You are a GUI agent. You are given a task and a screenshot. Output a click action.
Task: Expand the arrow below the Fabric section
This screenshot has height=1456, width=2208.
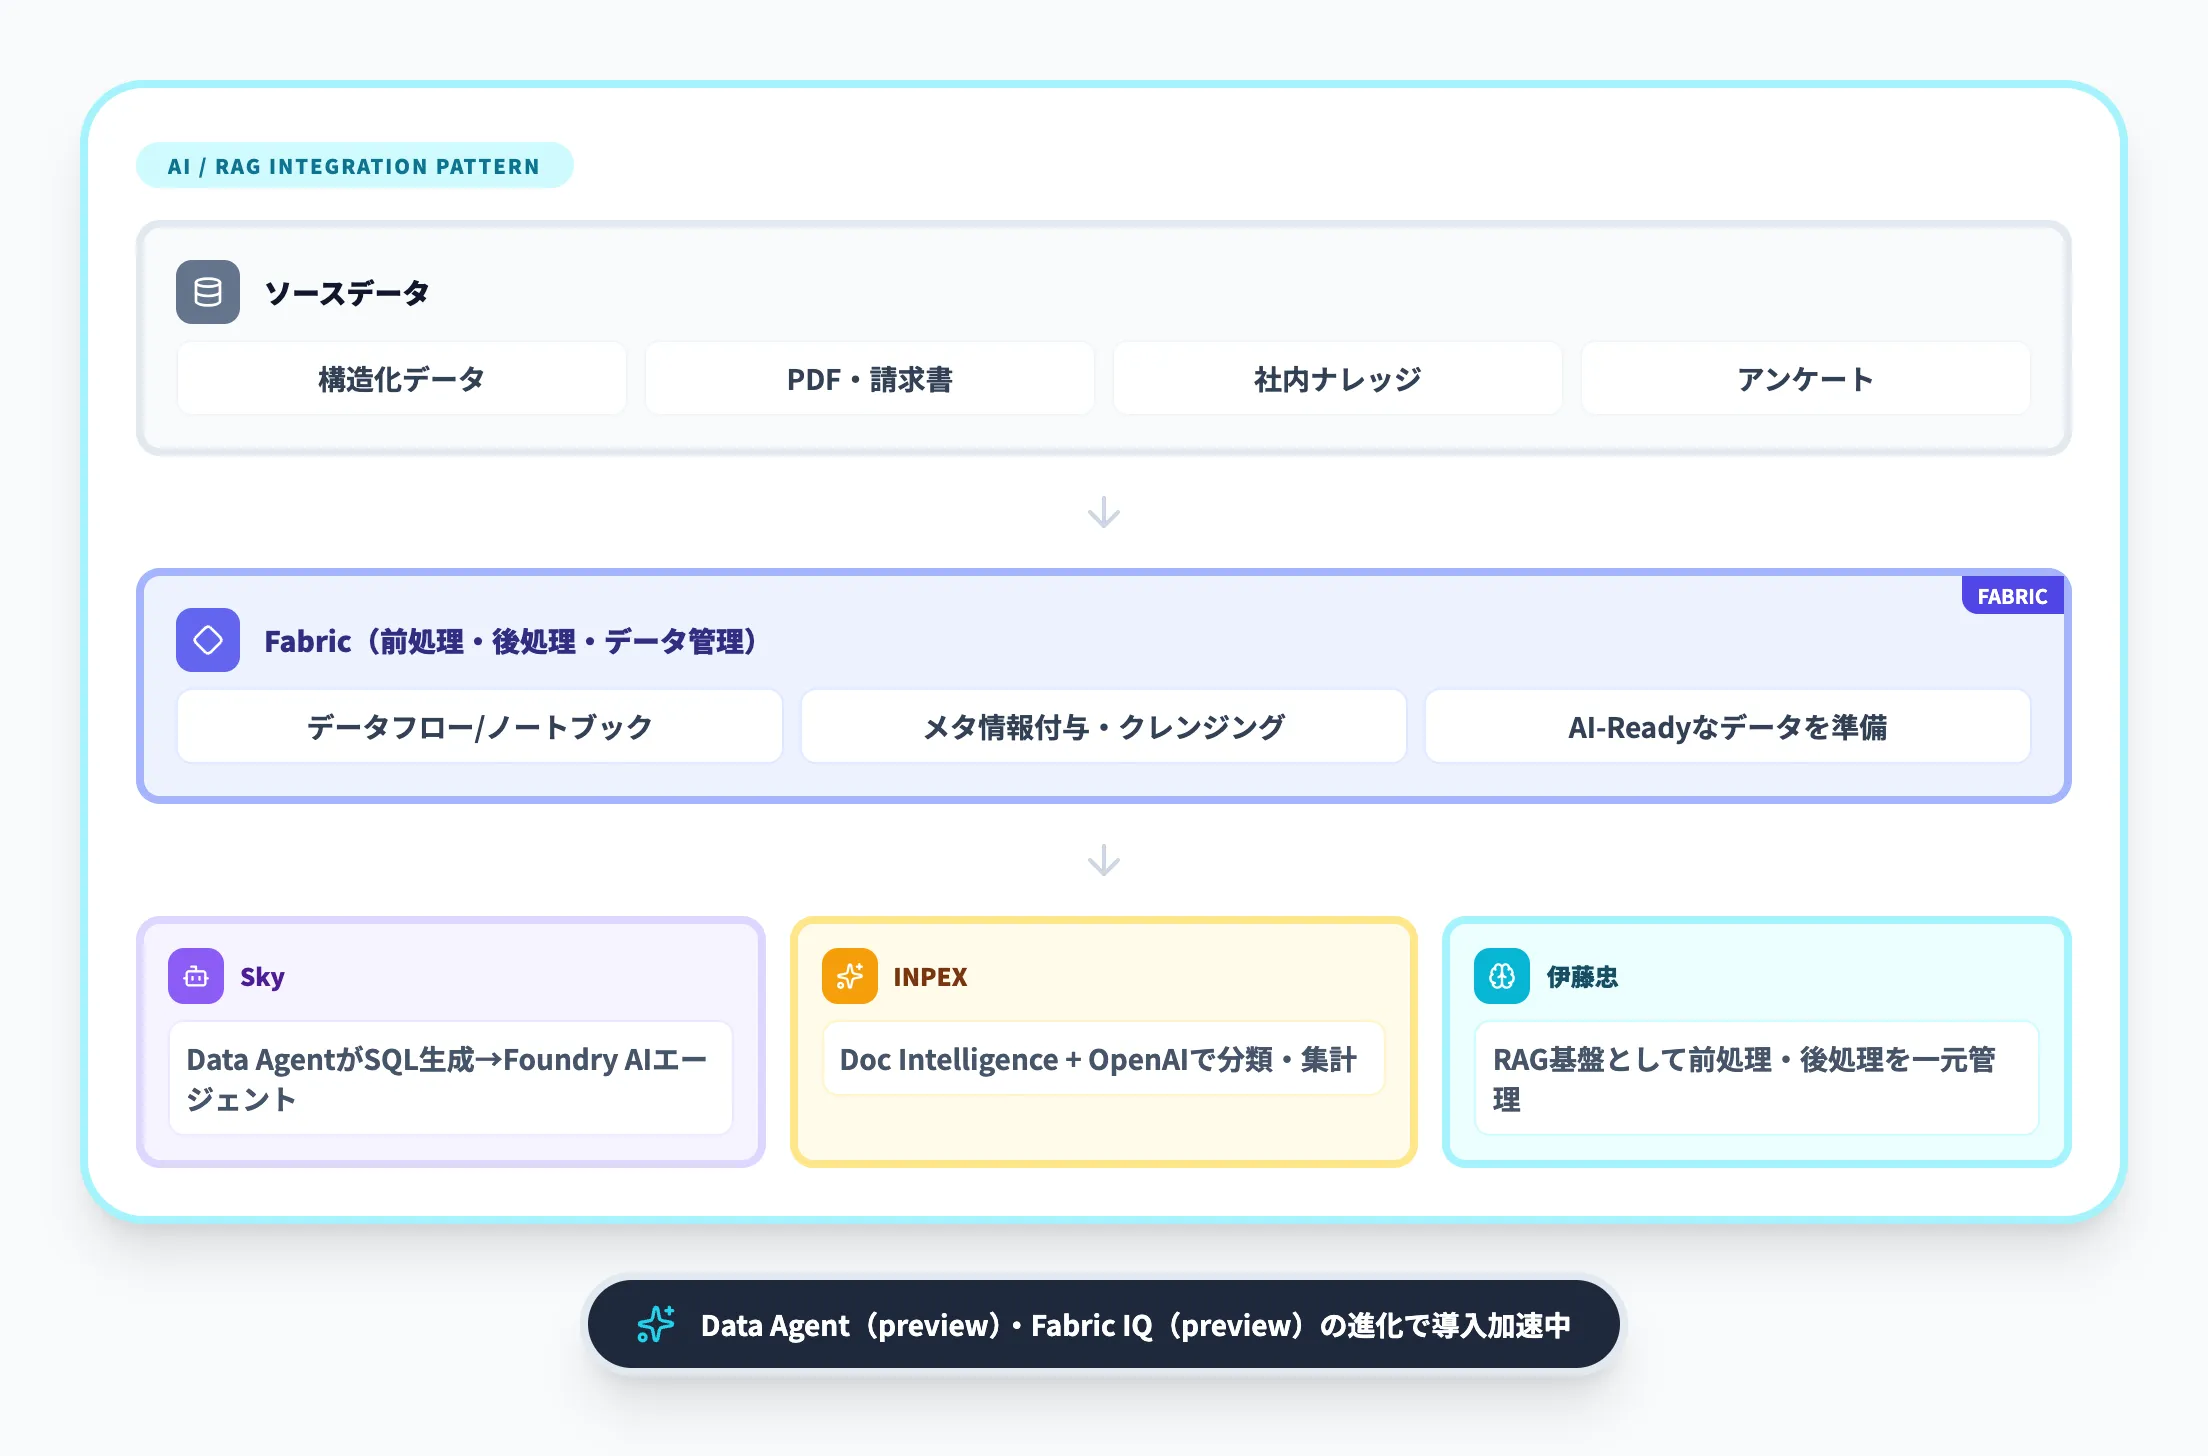coord(1103,857)
